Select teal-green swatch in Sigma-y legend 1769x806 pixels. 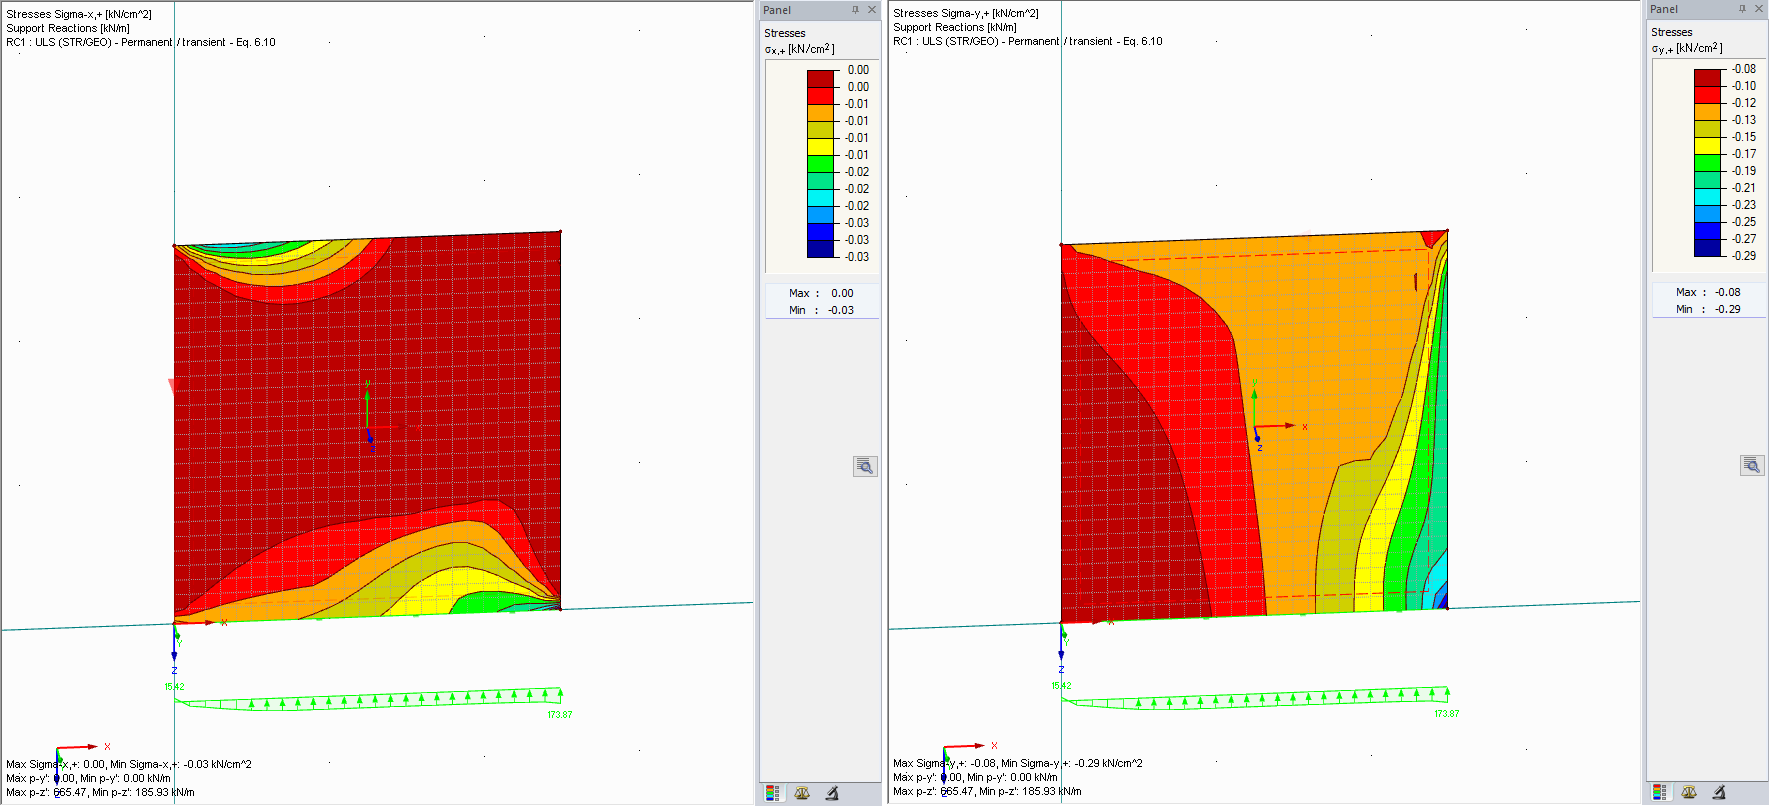1707,180
